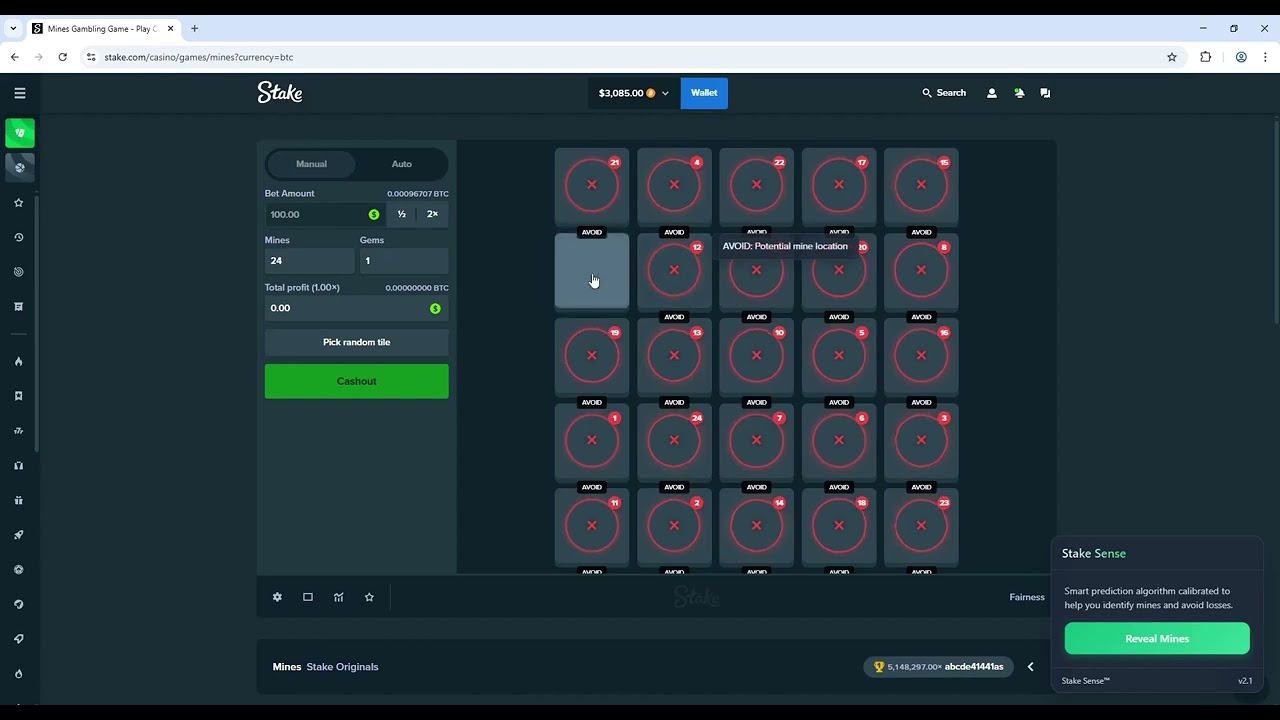Viewport: 1280px width, 720px height.
Task: Open the Fairness link
Action: (x=1027, y=597)
